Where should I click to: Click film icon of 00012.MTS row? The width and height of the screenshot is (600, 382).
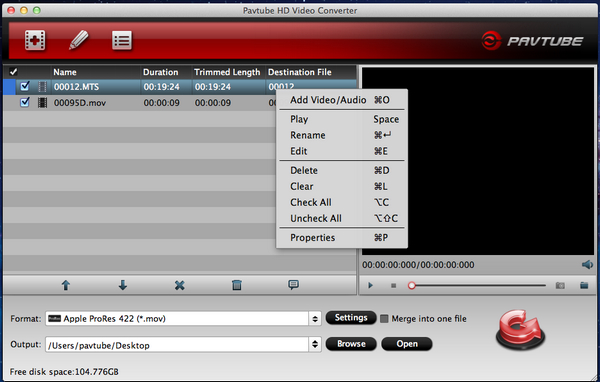[42, 87]
